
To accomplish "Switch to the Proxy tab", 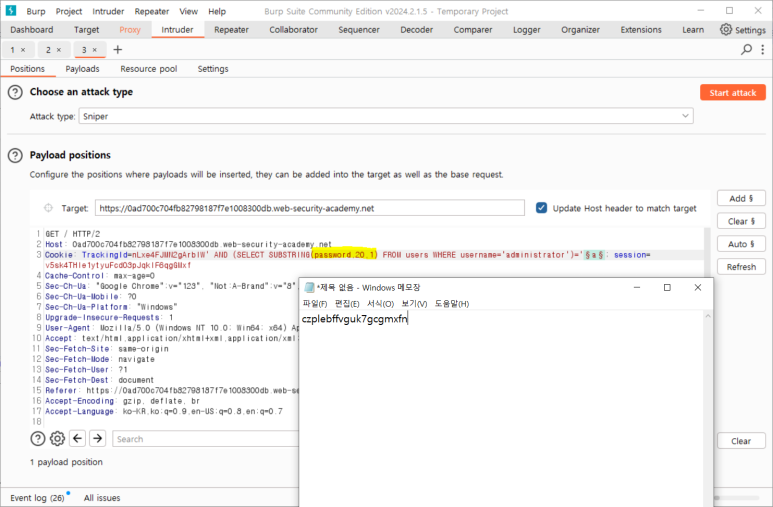I will 130,30.
